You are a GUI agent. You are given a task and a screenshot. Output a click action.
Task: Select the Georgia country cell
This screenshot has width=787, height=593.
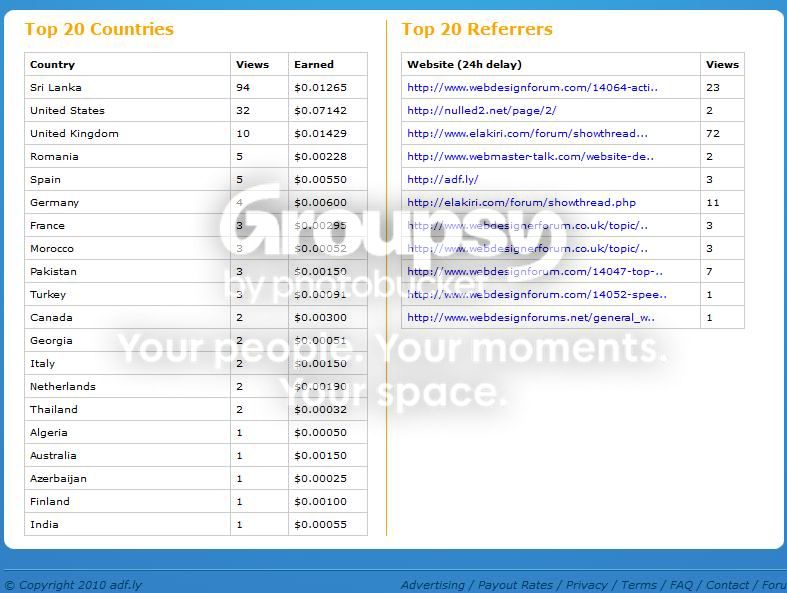pyautogui.click(x=127, y=341)
